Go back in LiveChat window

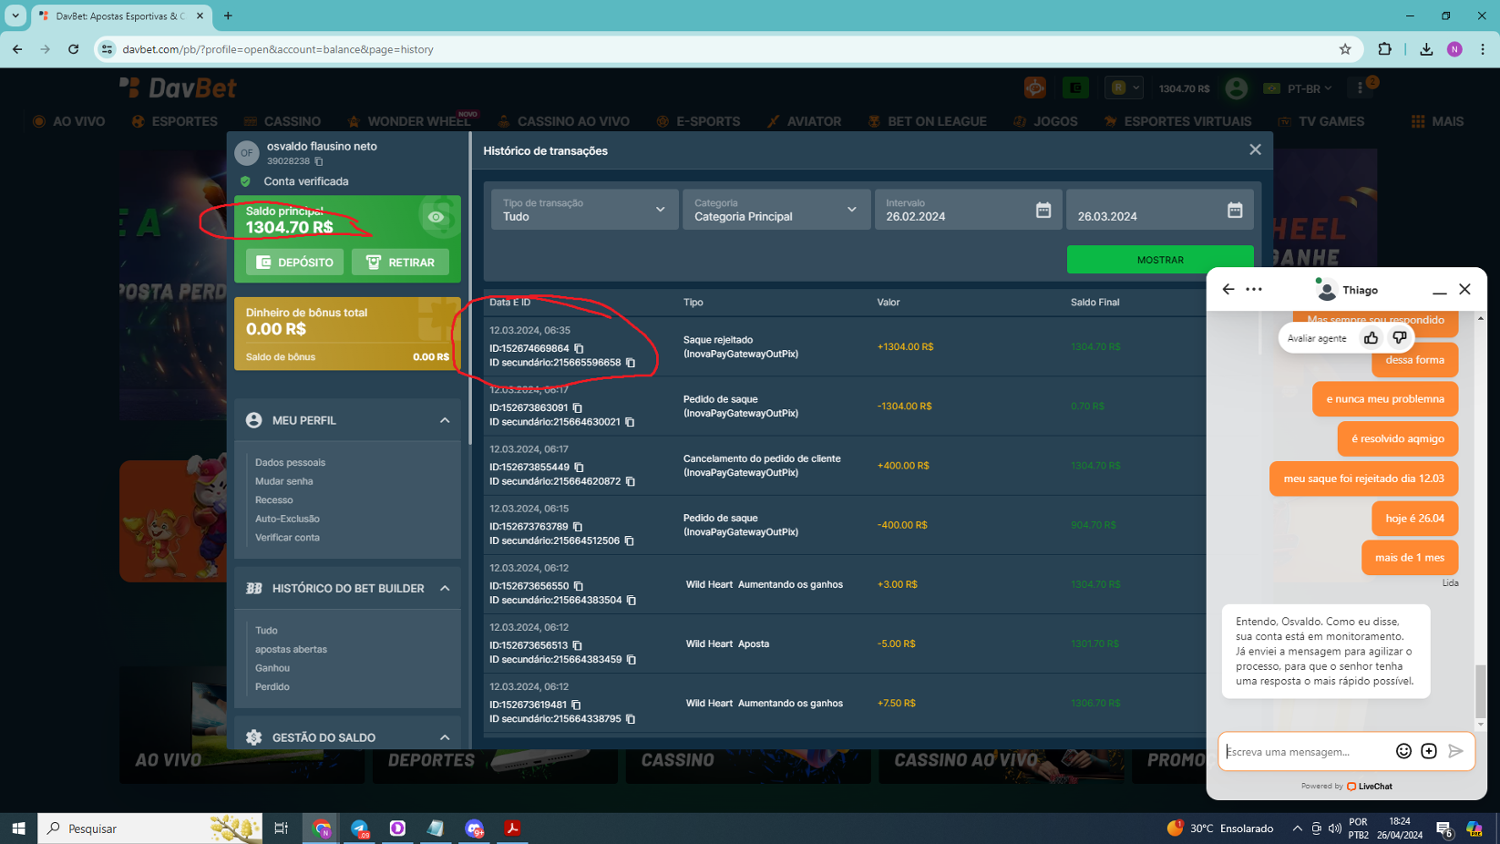[1228, 289]
